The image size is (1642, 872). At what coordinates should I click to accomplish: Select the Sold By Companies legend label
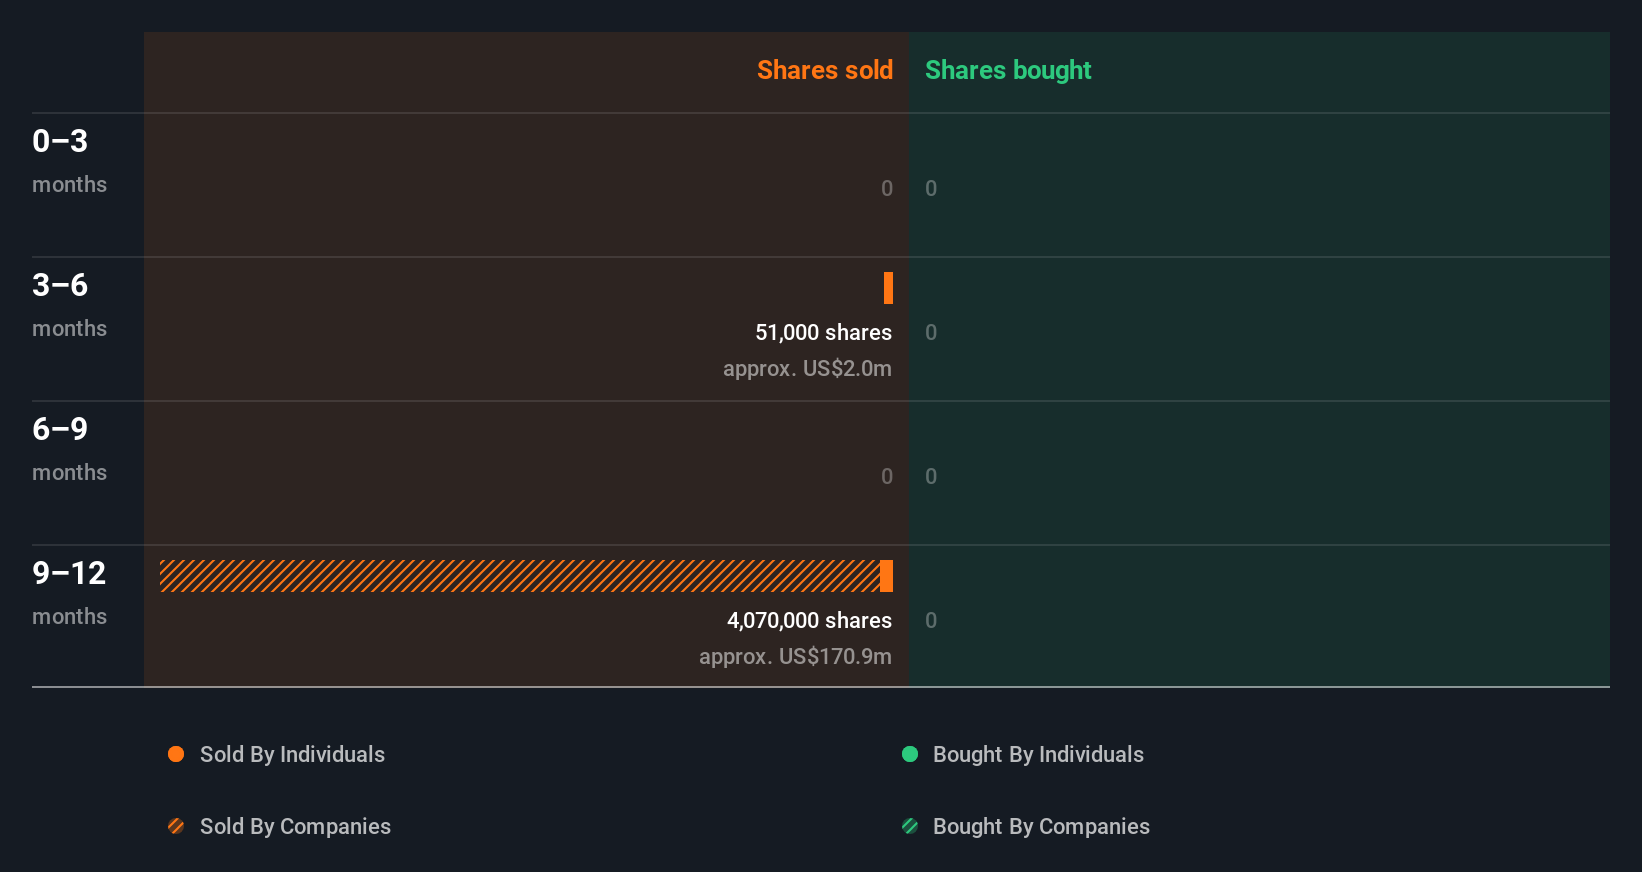[295, 826]
